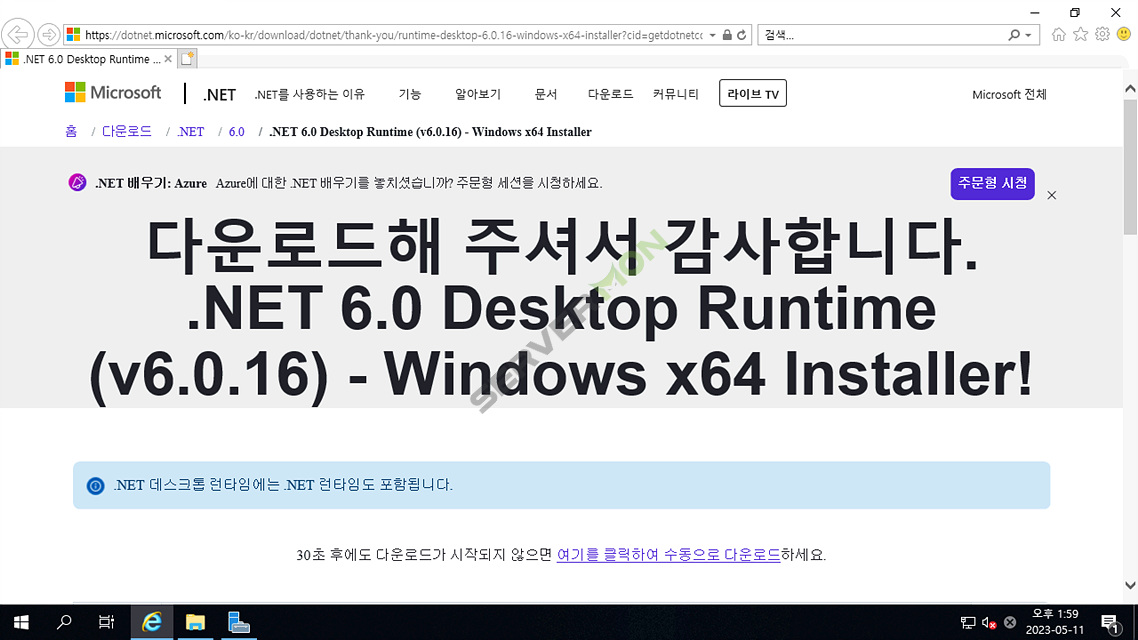Click the .NET brand link in header

pyautogui.click(x=219, y=95)
